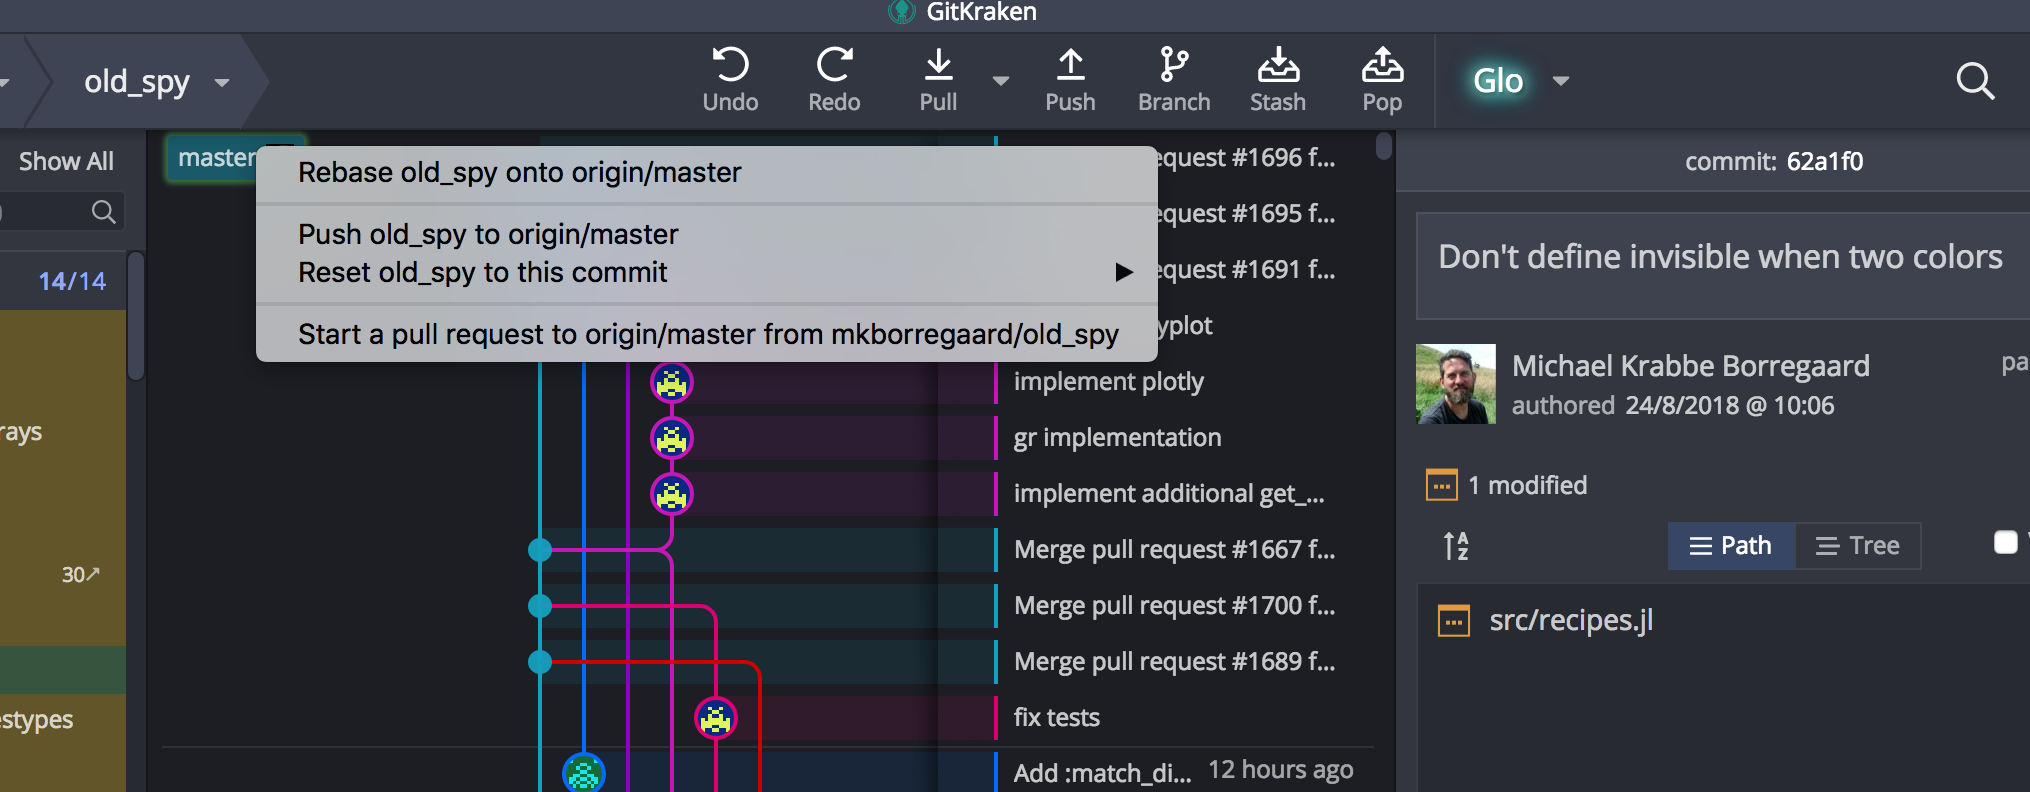Click the commit avatar for implement plotly
The width and height of the screenshot is (2030, 792).
672,382
